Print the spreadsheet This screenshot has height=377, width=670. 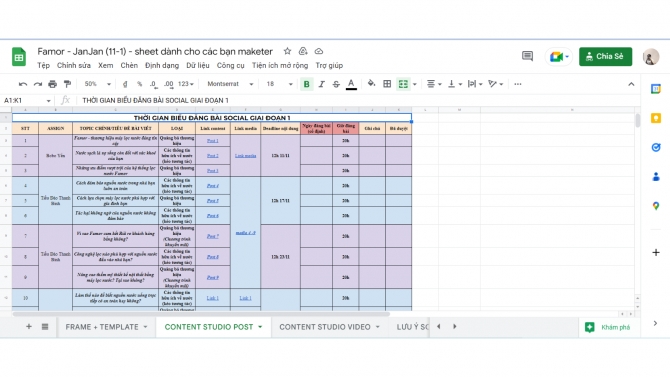(x=52, y=84)
